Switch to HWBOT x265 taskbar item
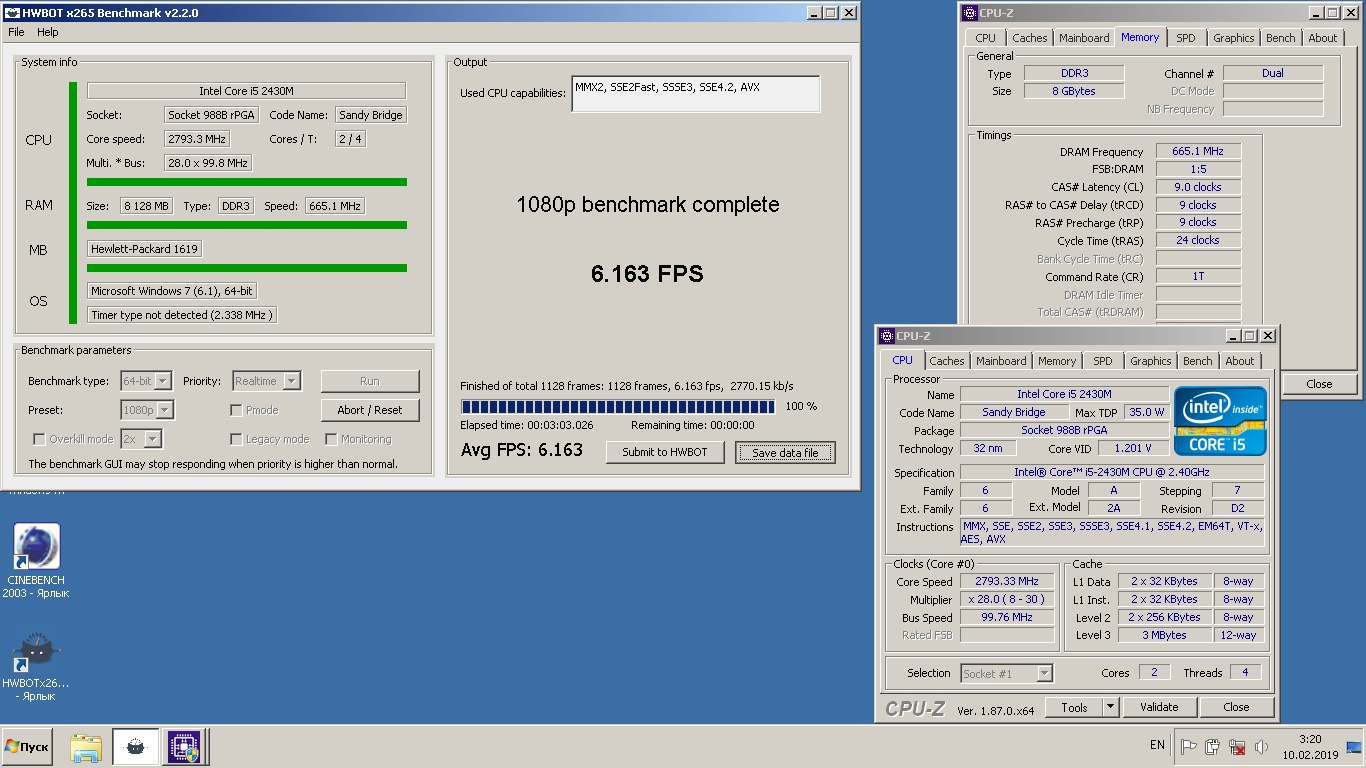Viewport: 1366px width, 768px height. point(135,747)
